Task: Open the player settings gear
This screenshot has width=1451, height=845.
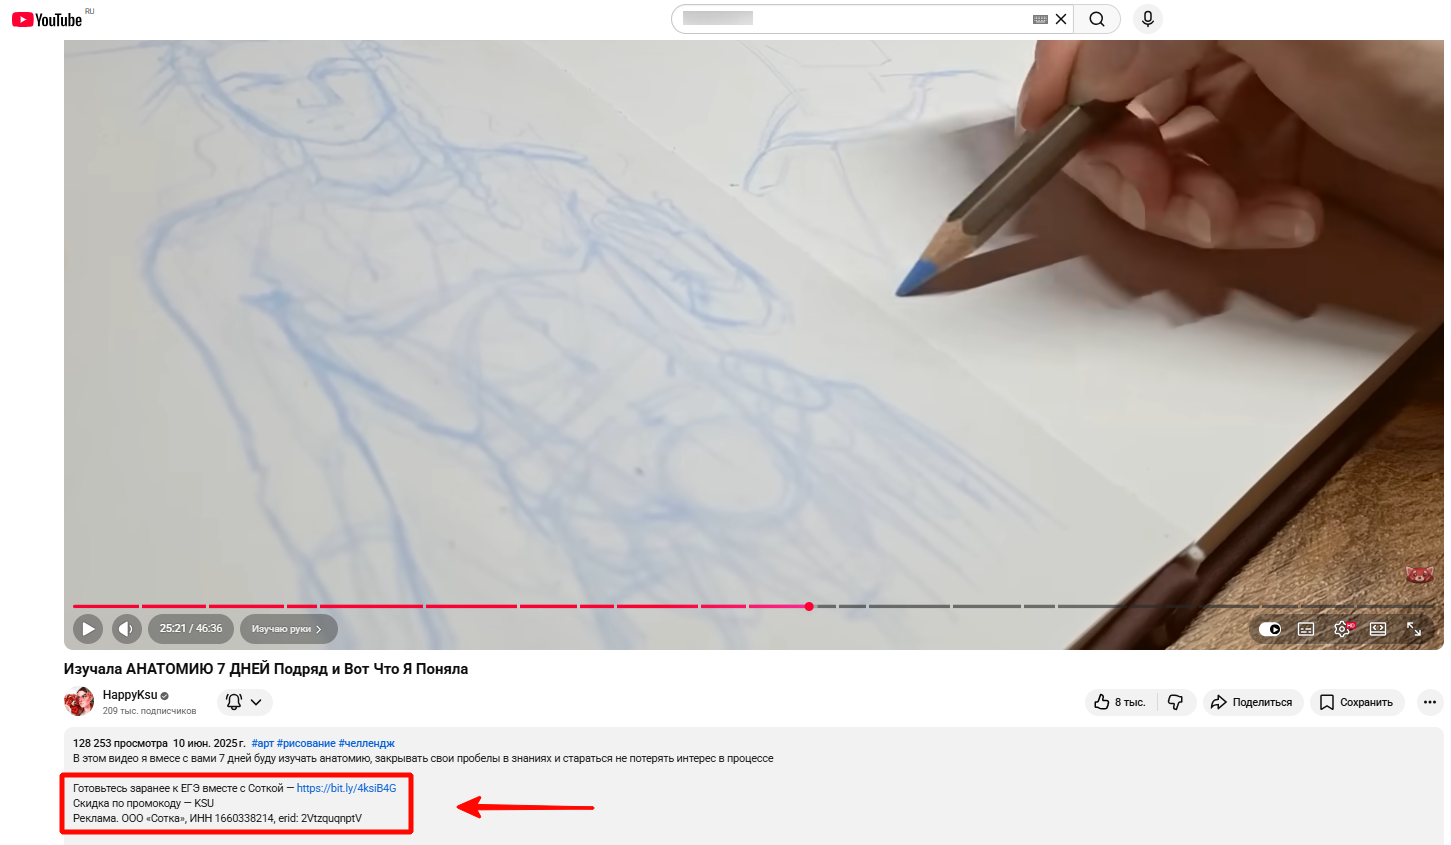Action: (x=1342, y=629)
